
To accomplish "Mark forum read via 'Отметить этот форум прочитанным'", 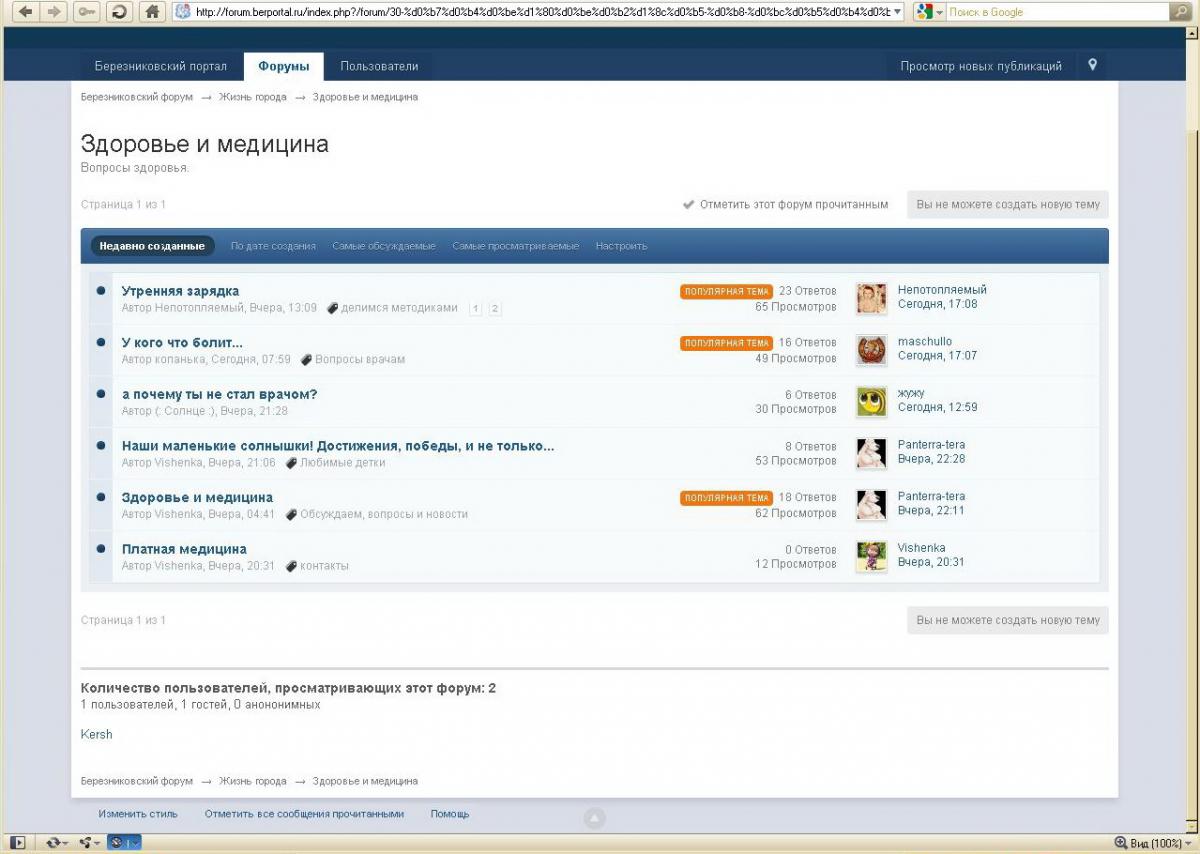I will [x=793, y=205].
